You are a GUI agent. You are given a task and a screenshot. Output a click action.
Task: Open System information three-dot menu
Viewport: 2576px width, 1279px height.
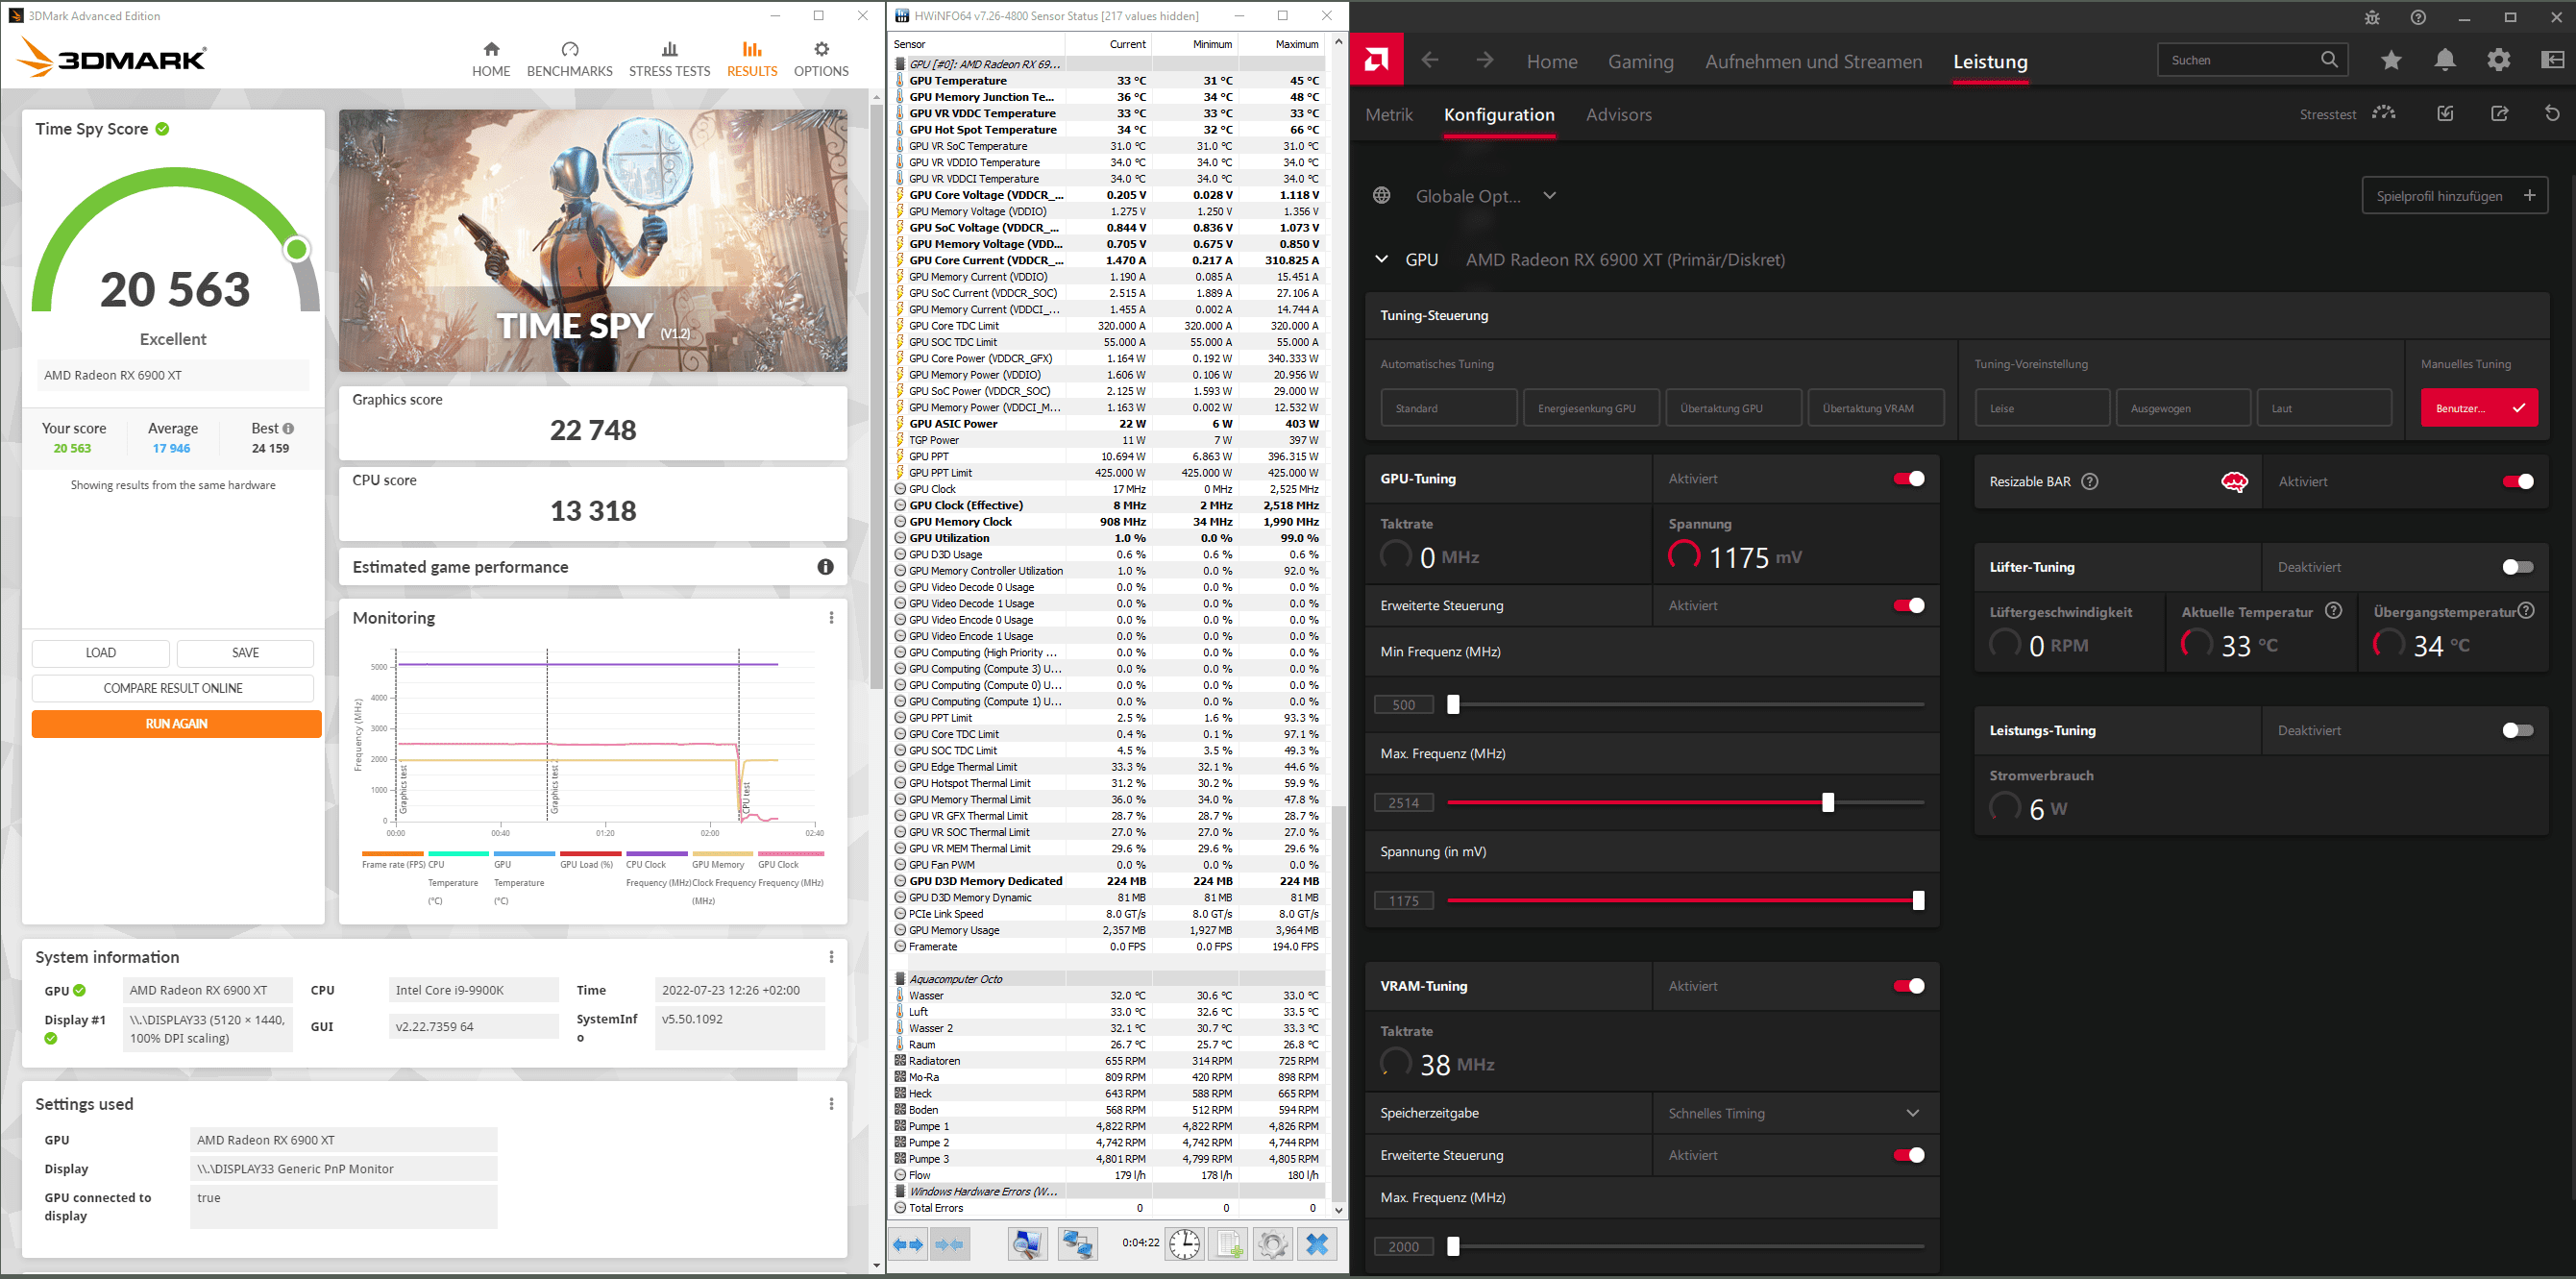coord(831,957)
